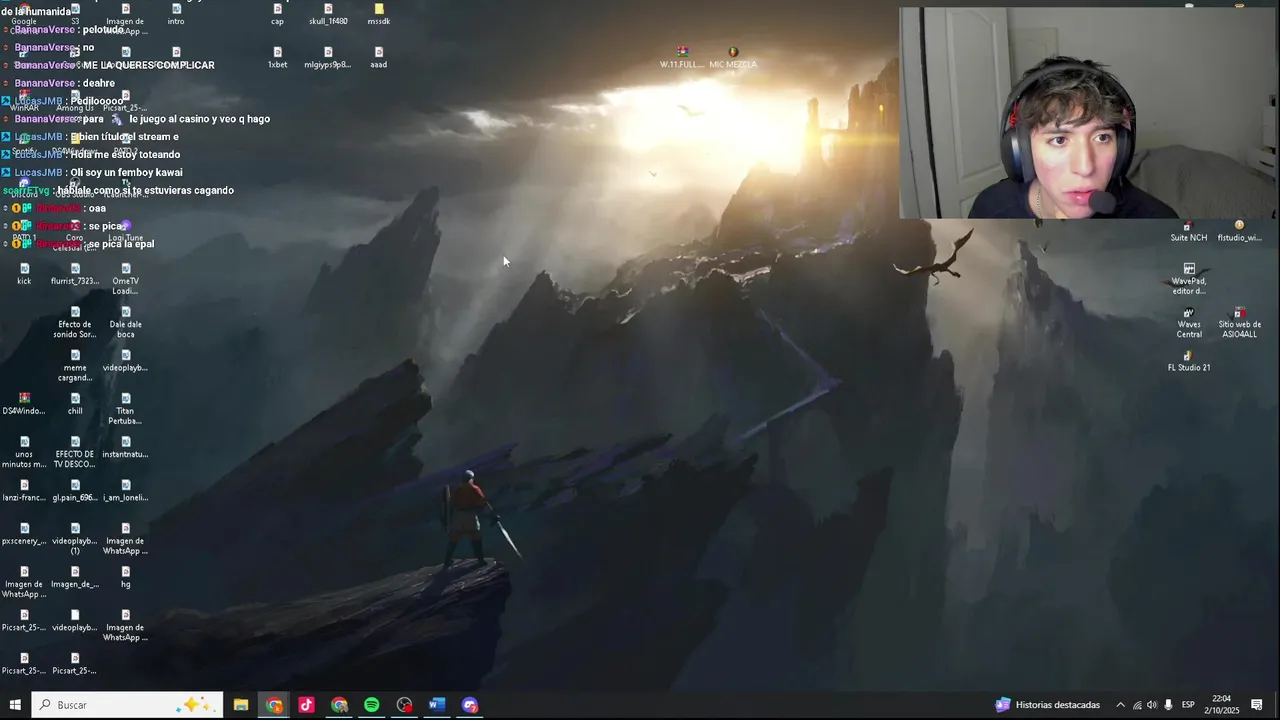Select the kick desktop file
Image resolution: width=1280 pixels, height=720 pixels.
click(24, 274)
